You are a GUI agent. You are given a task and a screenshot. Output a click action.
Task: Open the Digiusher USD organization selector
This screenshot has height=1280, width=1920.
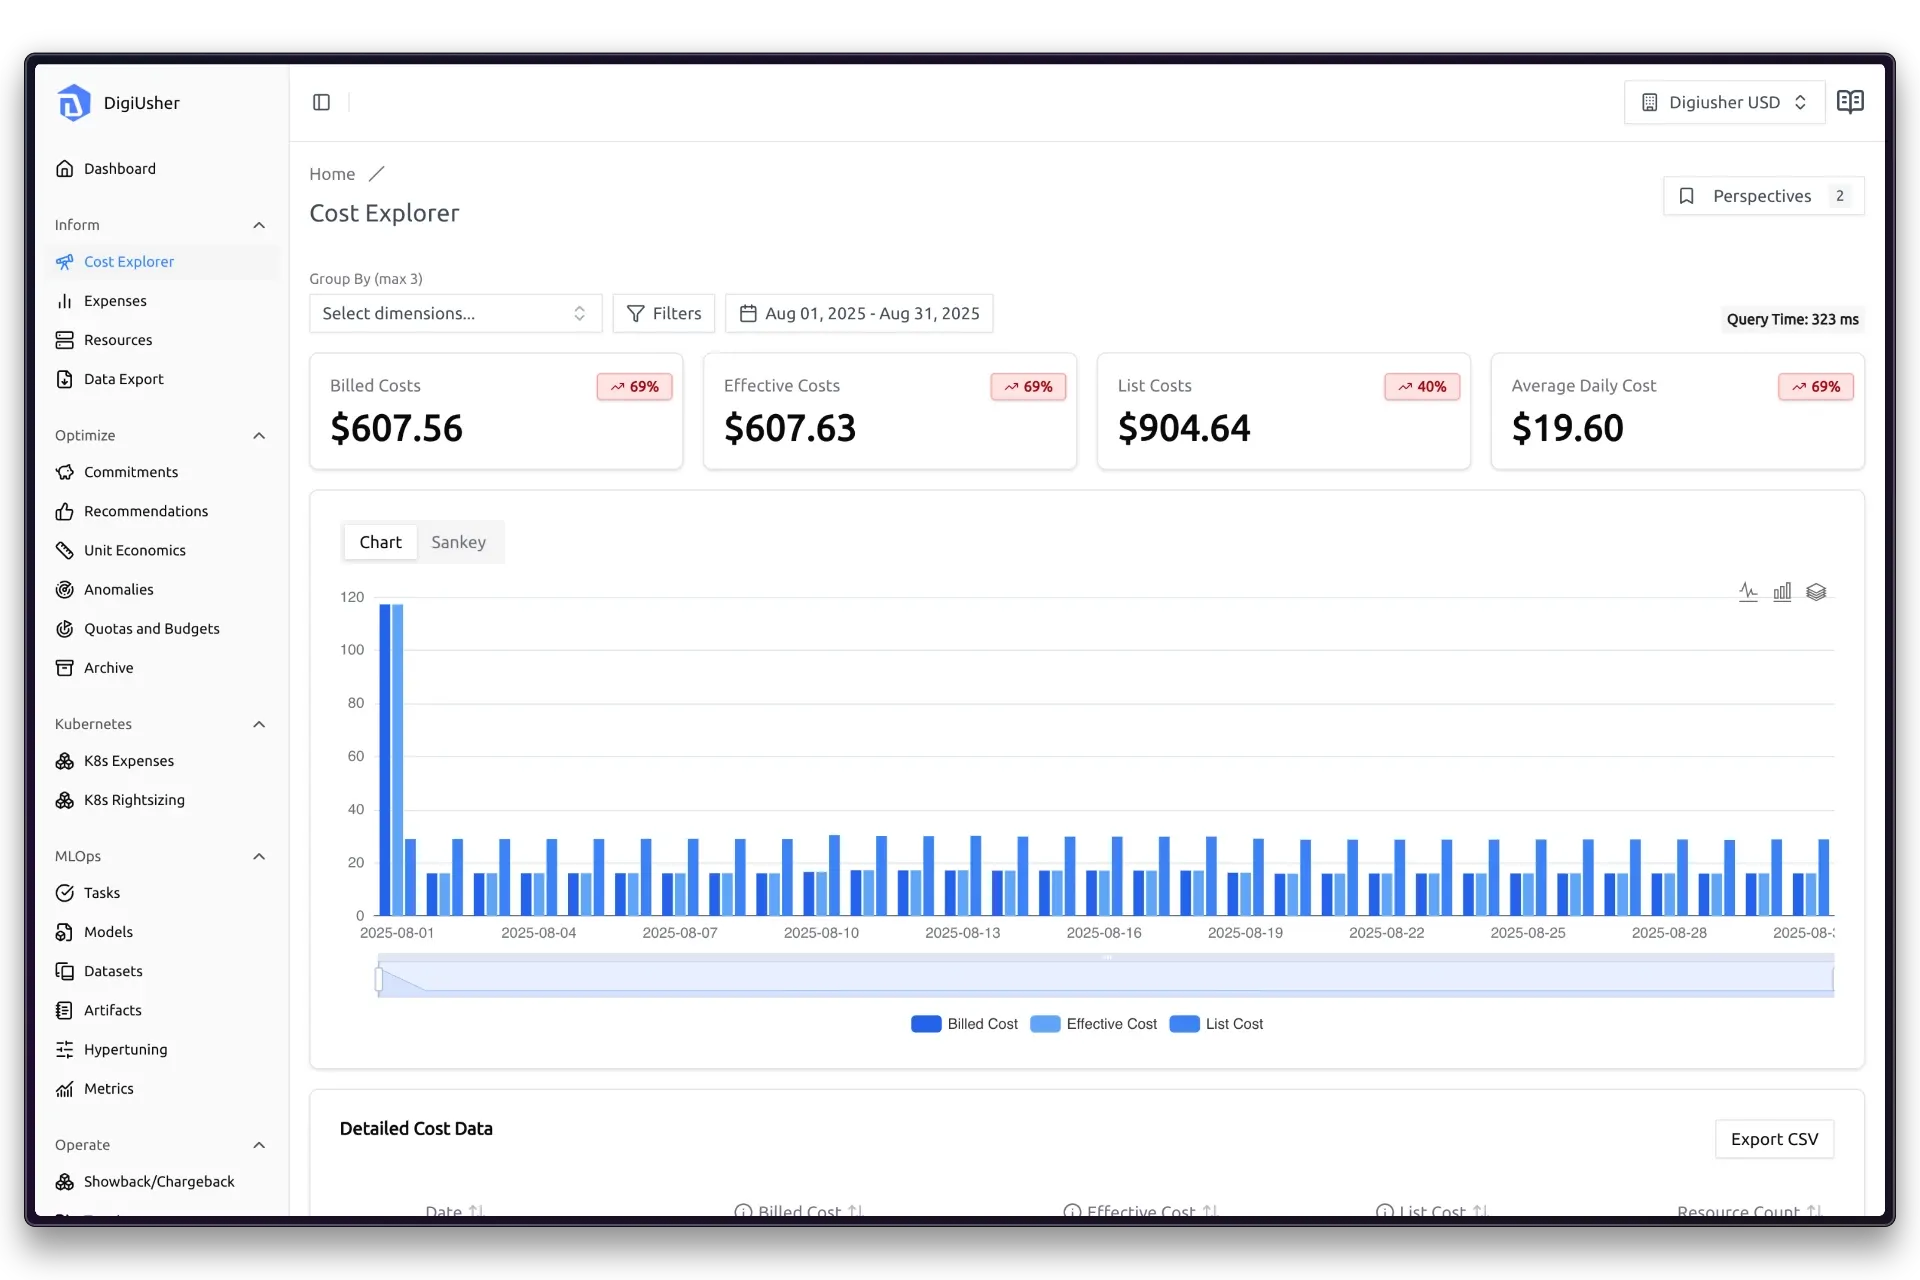pos(1724,102)
